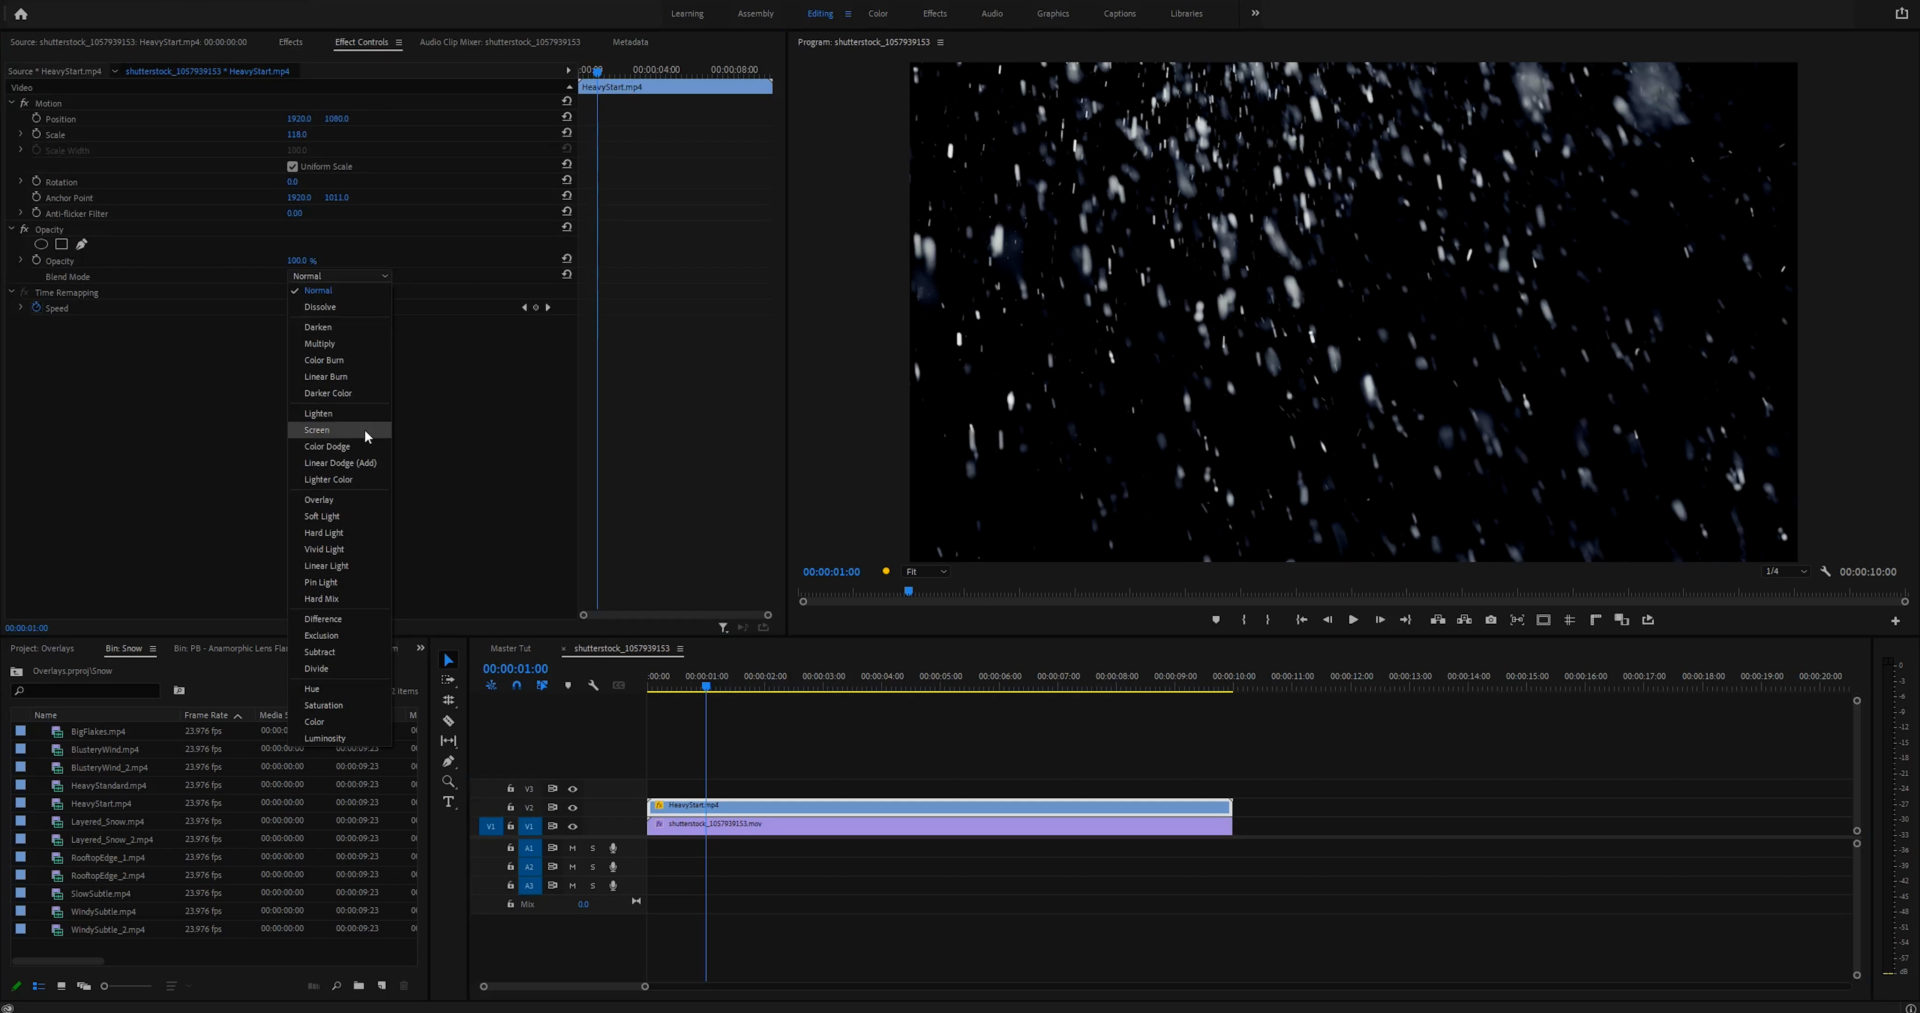This screenshot has width=1920, height=1013.
Task: Hide the V2 track output
Action: pos(573,808)
